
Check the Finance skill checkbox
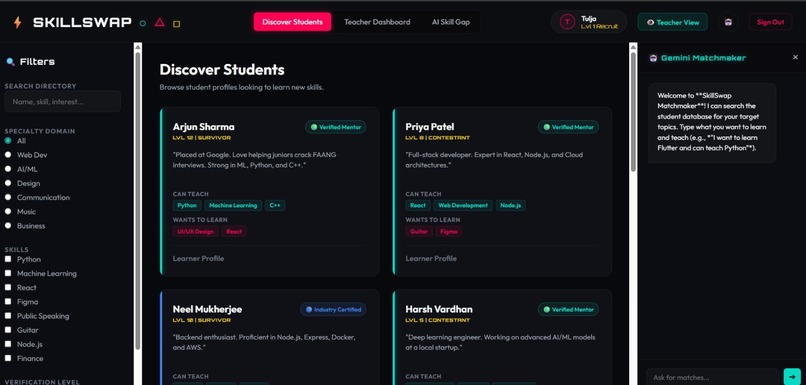pos(8,358)
